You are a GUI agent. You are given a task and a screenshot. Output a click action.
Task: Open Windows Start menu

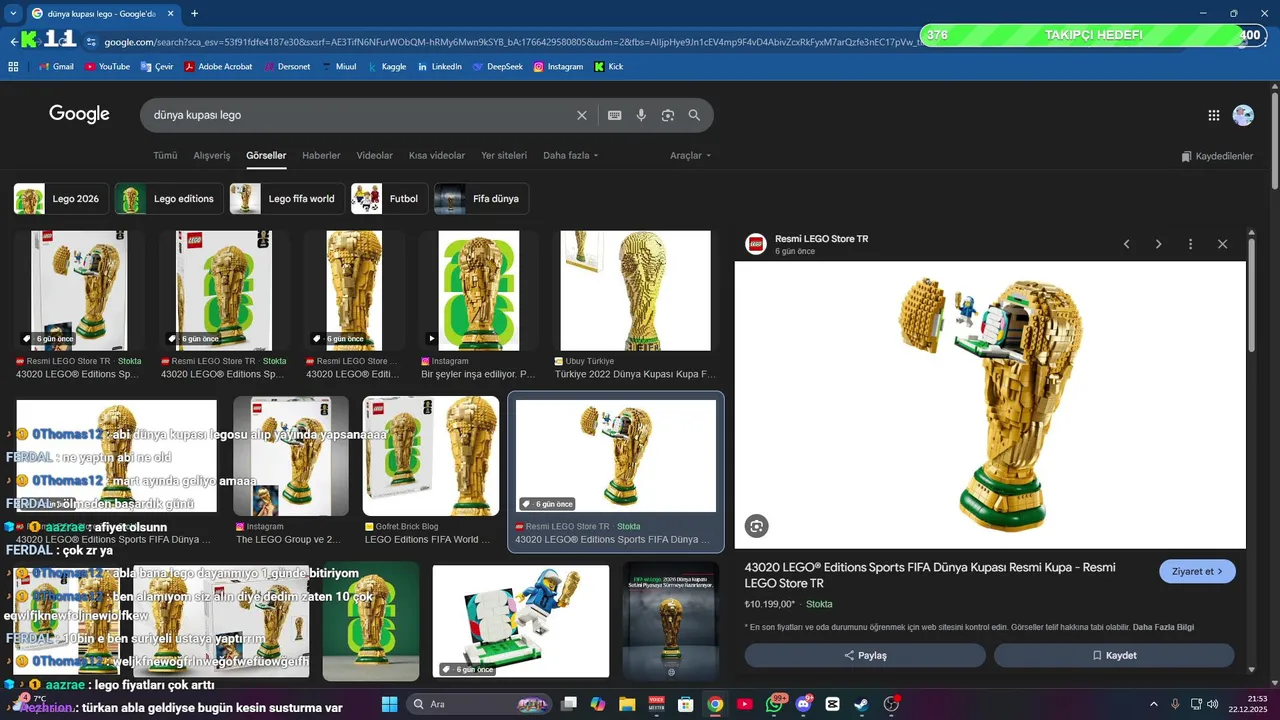[x=389, y=704]
